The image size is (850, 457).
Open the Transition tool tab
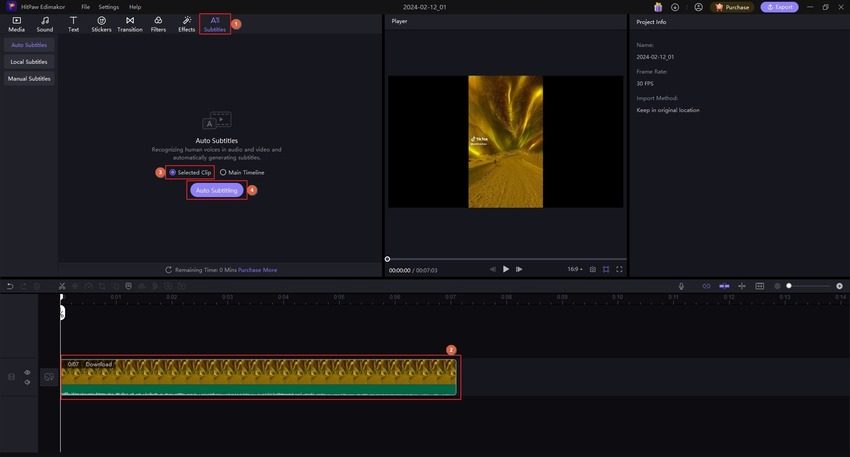coord(130,23)
